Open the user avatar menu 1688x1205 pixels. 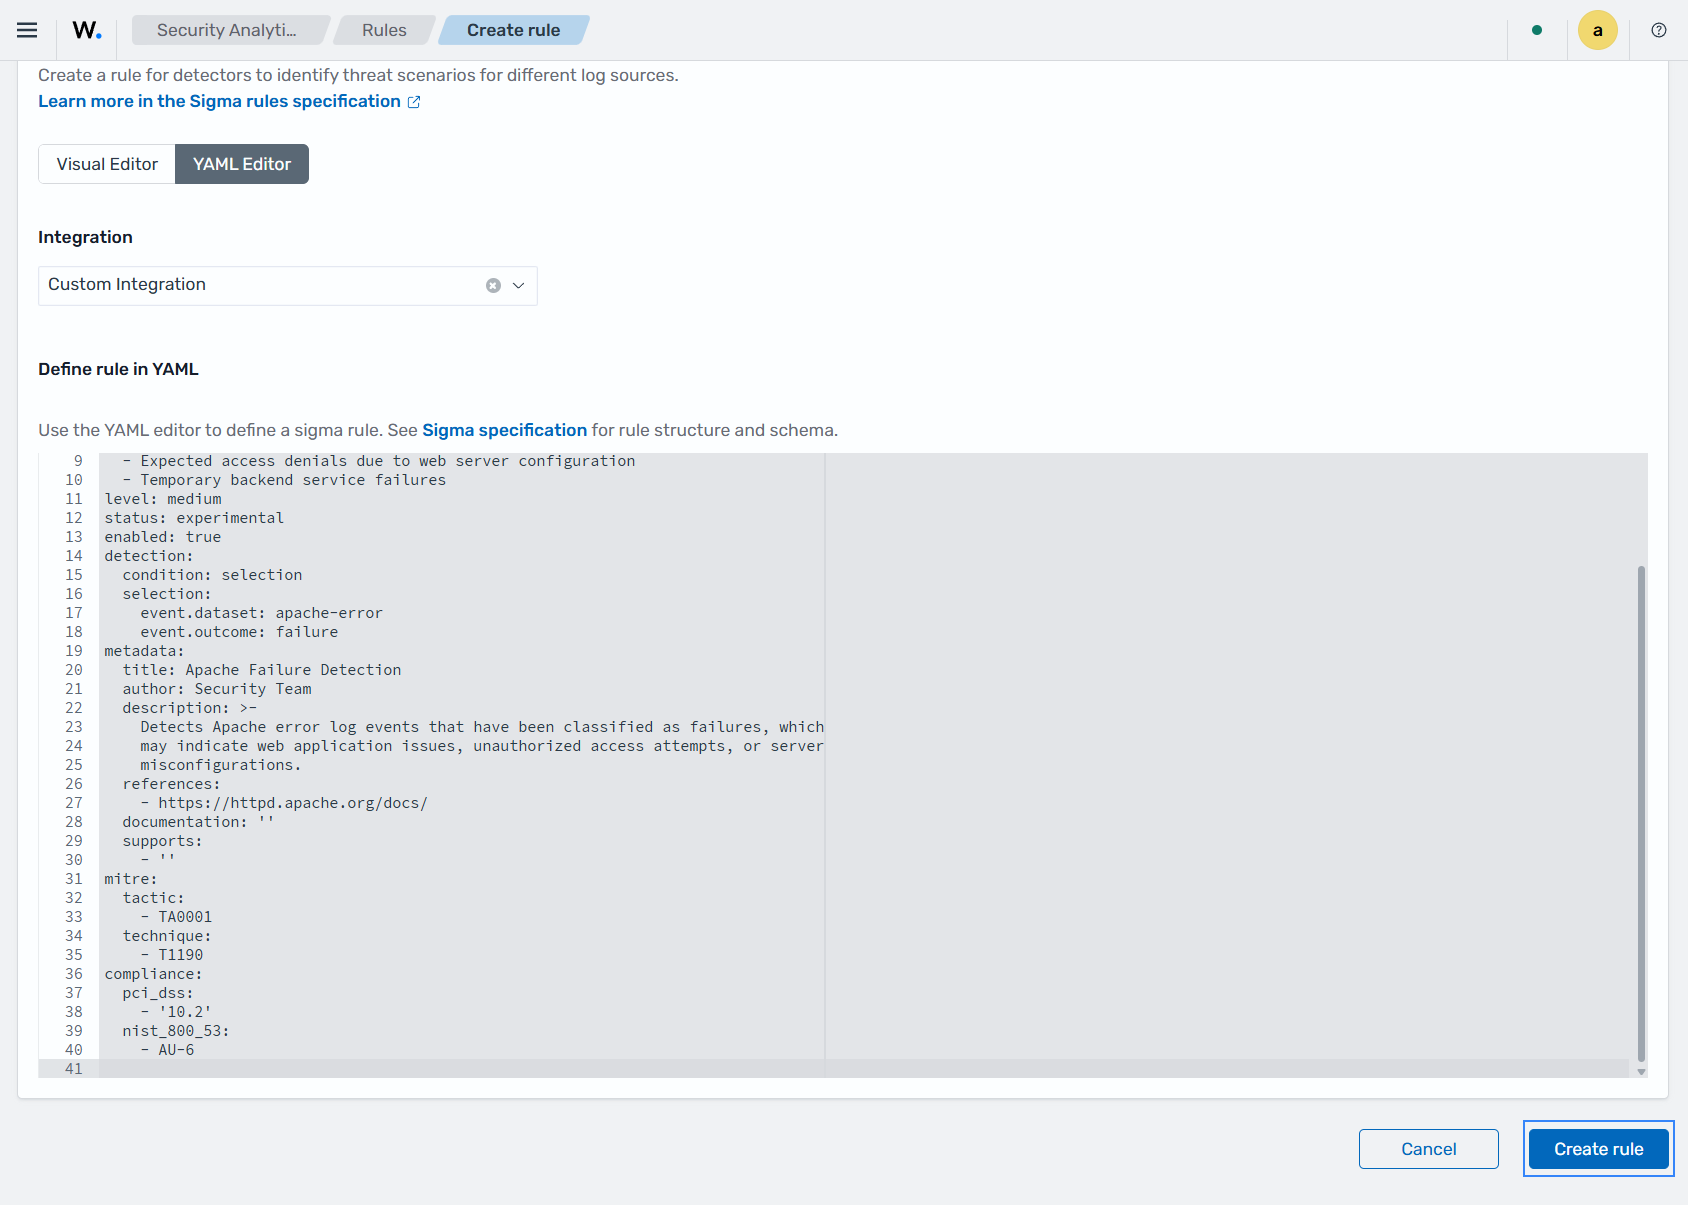[1598, 30]
